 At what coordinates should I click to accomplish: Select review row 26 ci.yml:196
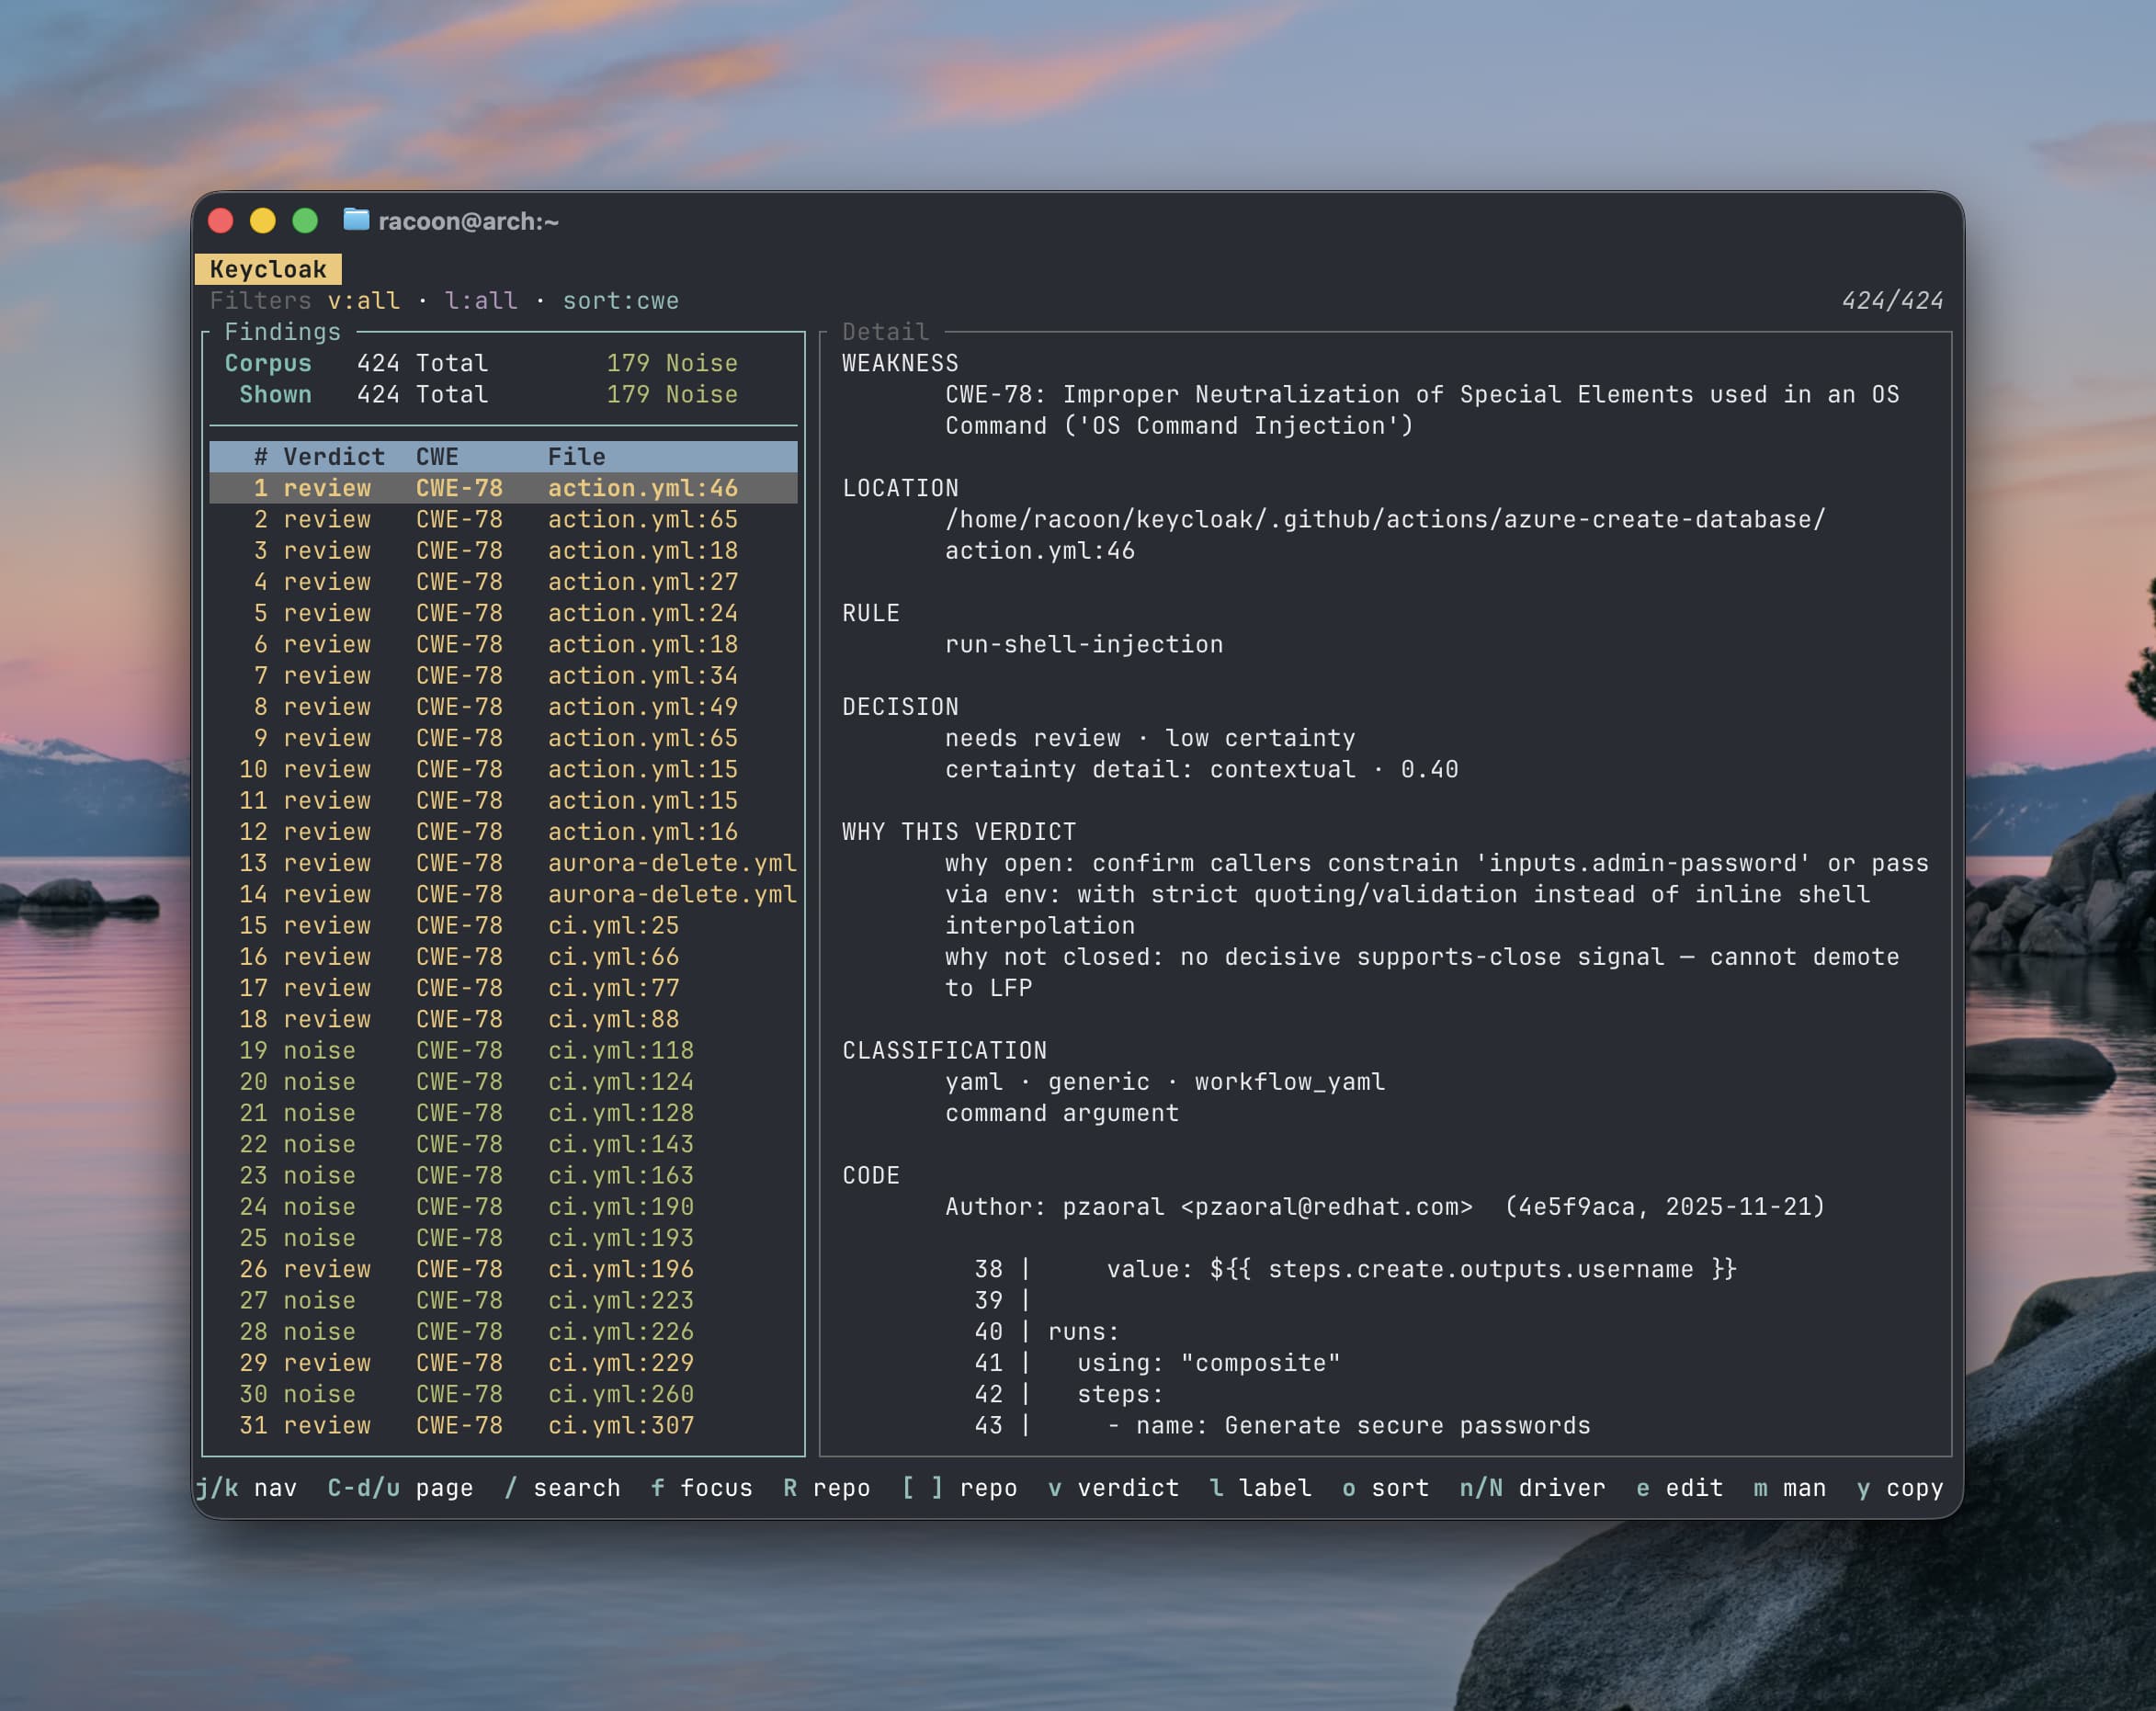(503, 1269)
